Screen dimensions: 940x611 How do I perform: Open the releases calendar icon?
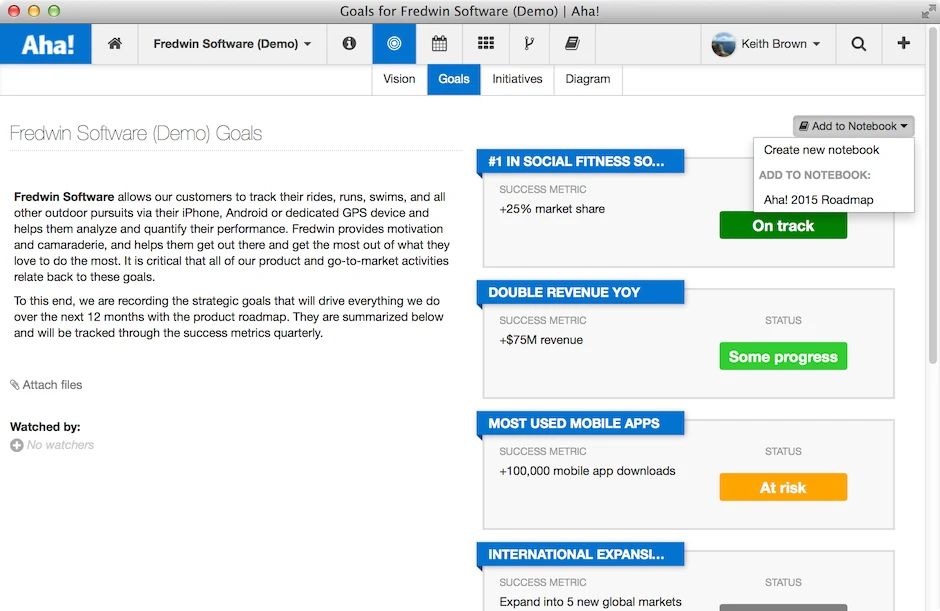[x=439, y=43]
